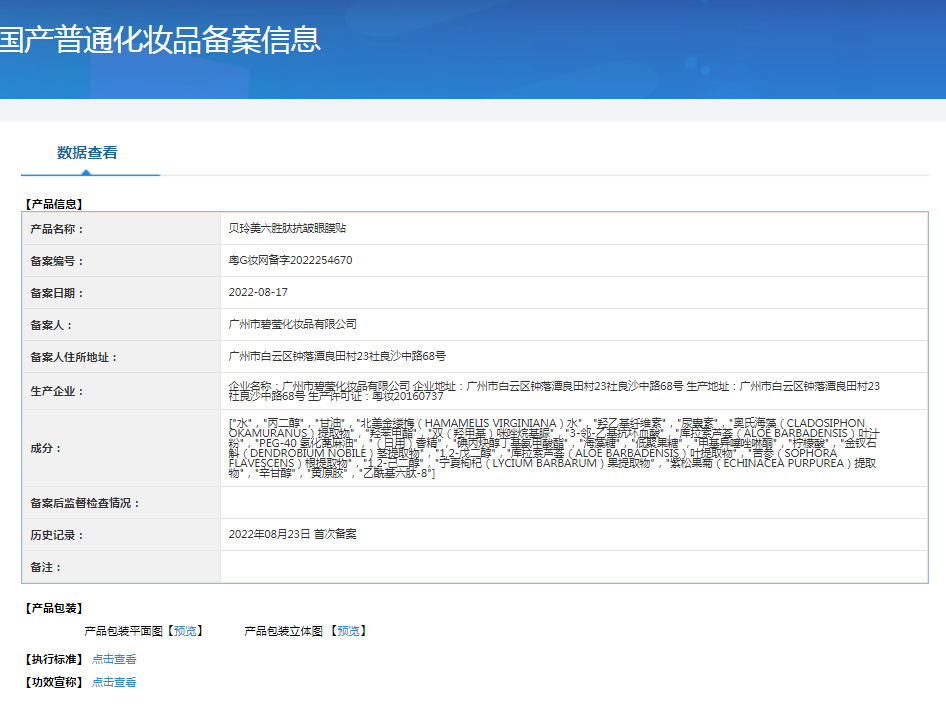Click the 【功效宣称】 label

point(54,682)
